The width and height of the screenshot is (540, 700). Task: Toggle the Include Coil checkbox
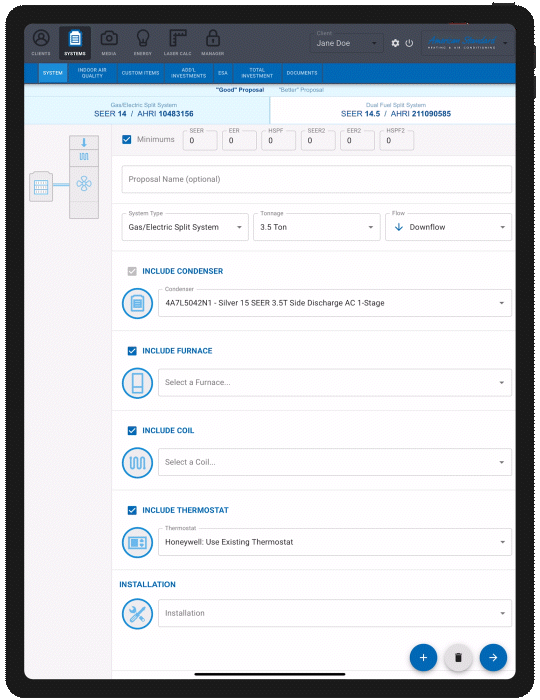(x=132, y=430)
